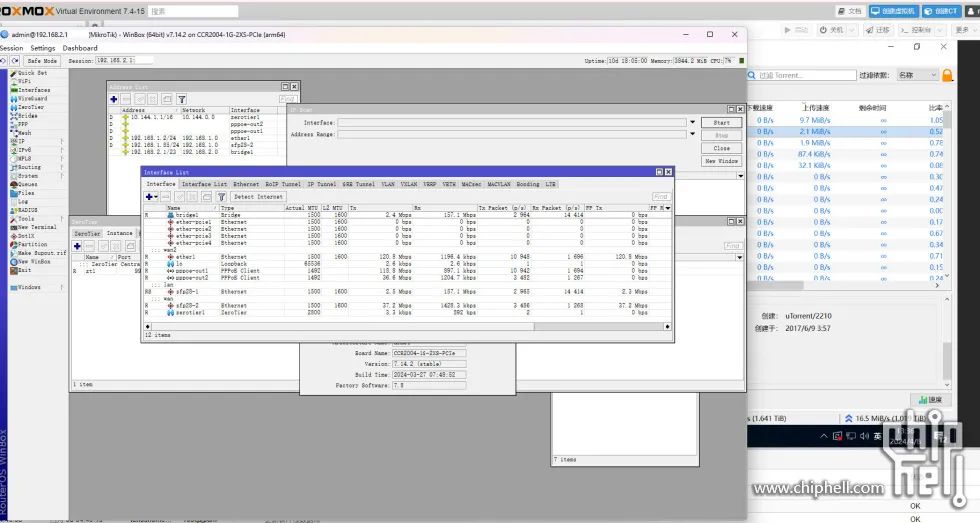Click the orange lock icon in torrent window
Viewport: 980px width, 523px height.
pyautogui.click(x=948, y=76)
